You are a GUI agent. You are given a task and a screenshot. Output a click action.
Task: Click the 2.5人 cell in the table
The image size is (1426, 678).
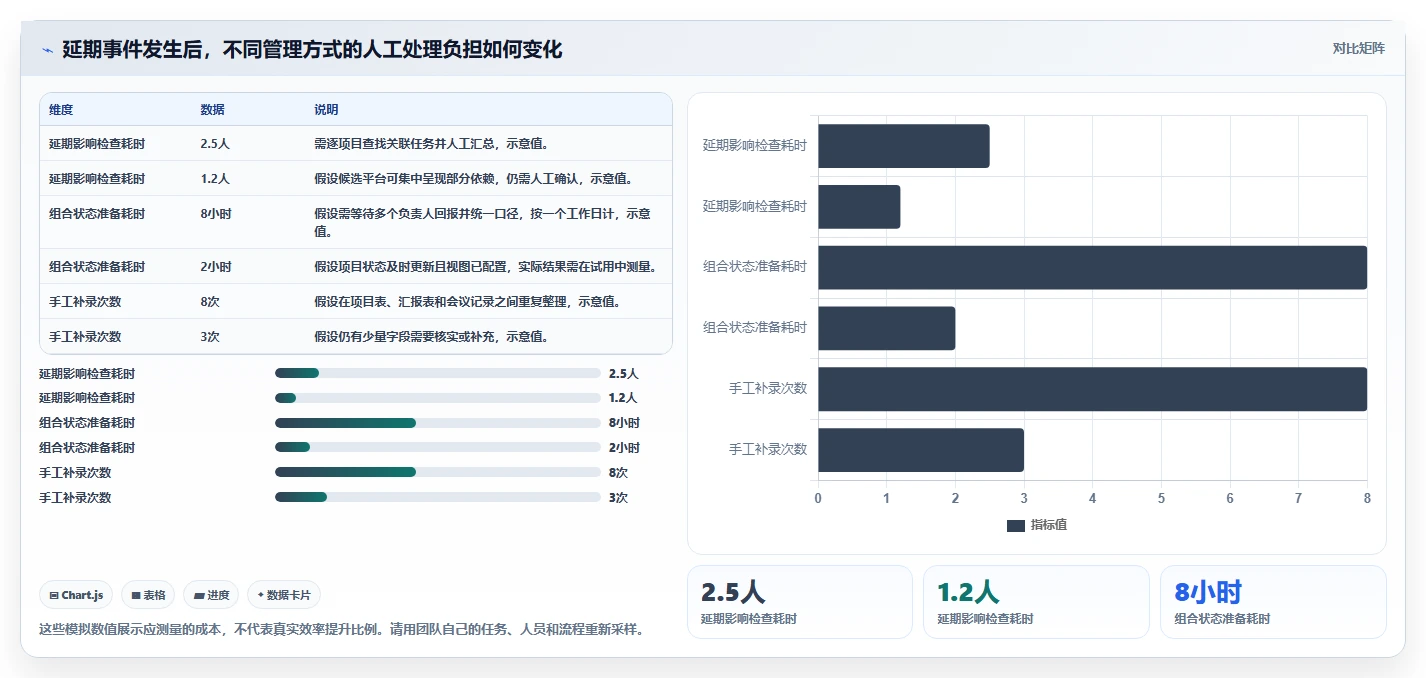tap(215, 144)
